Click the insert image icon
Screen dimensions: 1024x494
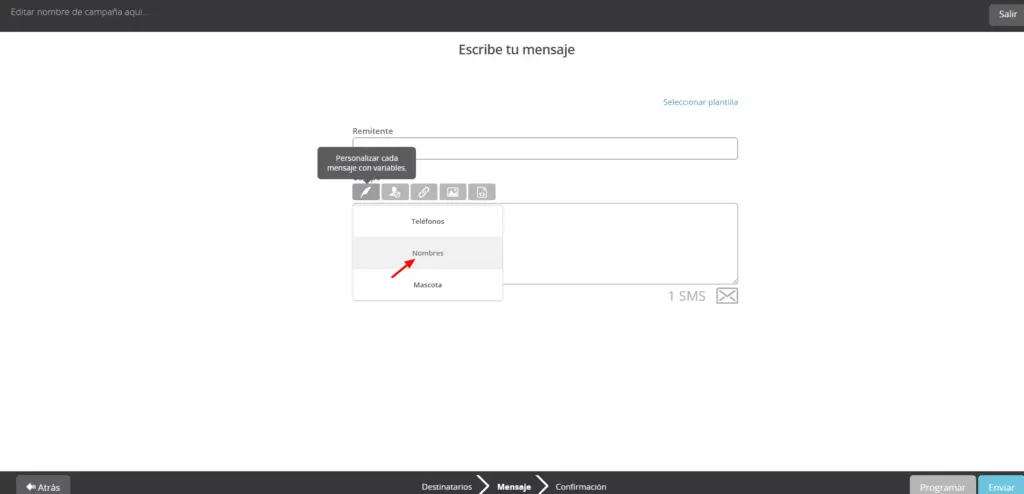(453, 192)
